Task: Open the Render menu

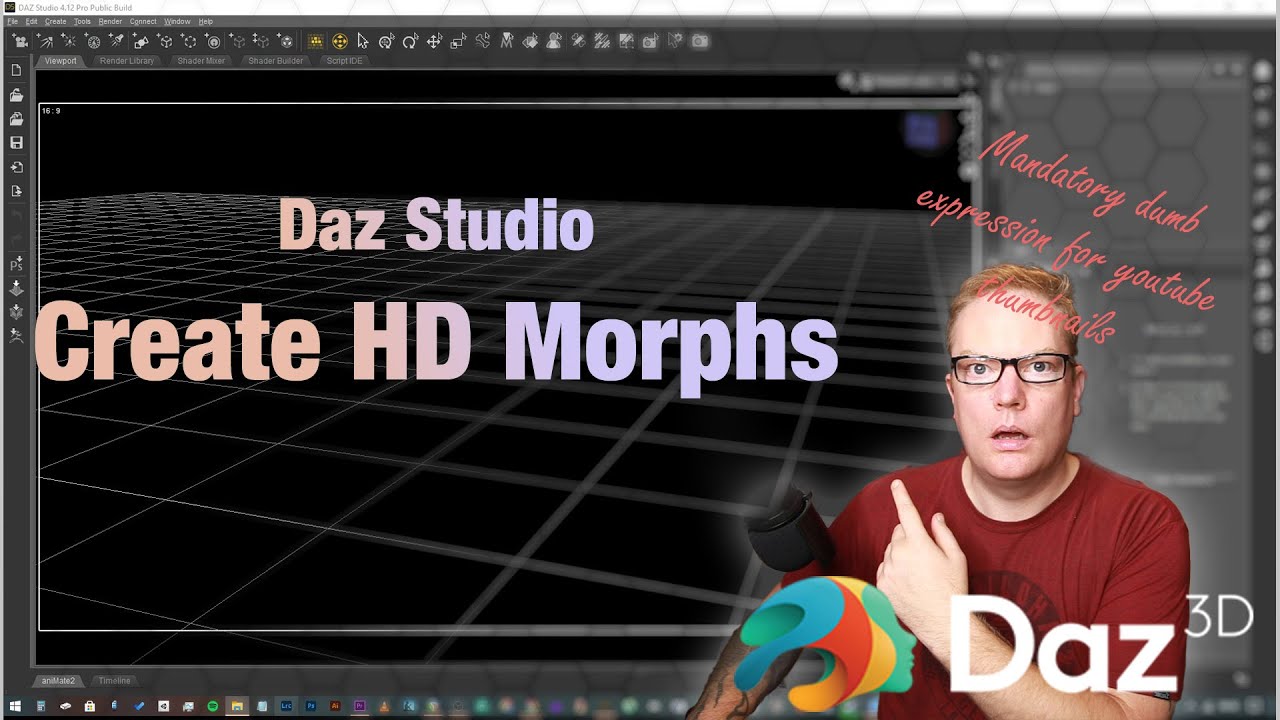Action: 110,21
